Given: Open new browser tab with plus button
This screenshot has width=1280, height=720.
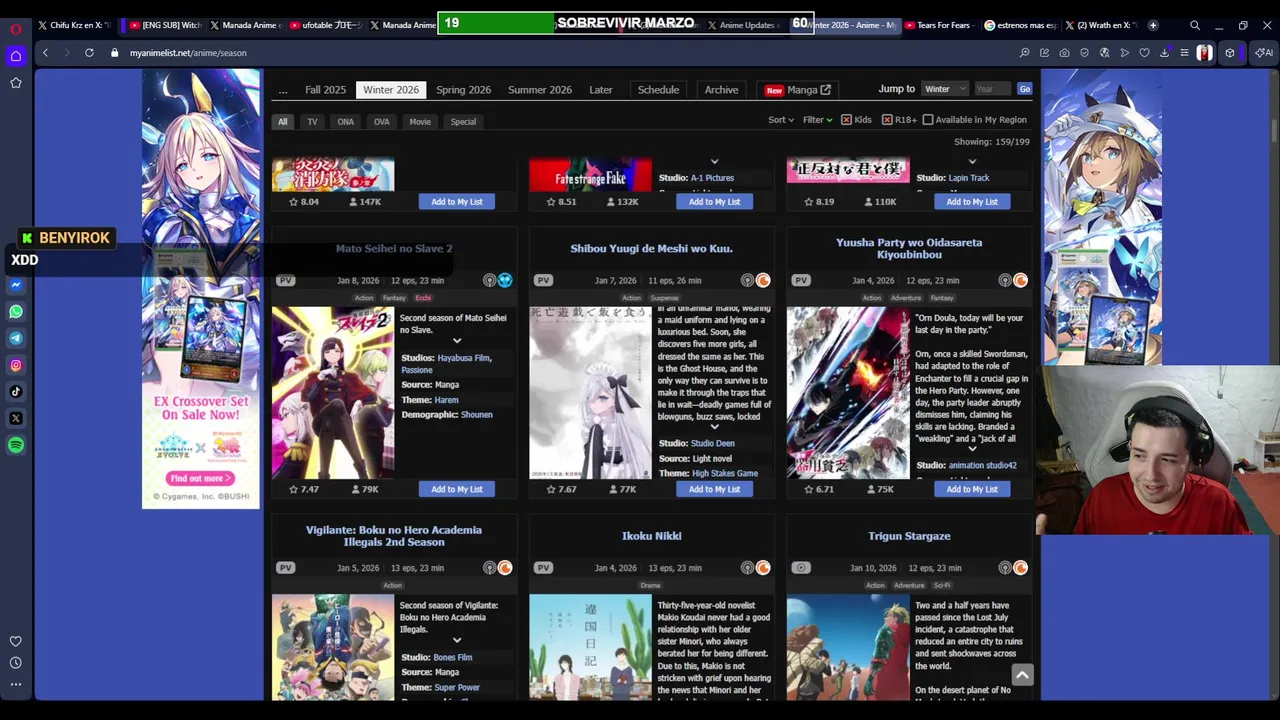Looking at the screenshot, I should pos(1153,25).
